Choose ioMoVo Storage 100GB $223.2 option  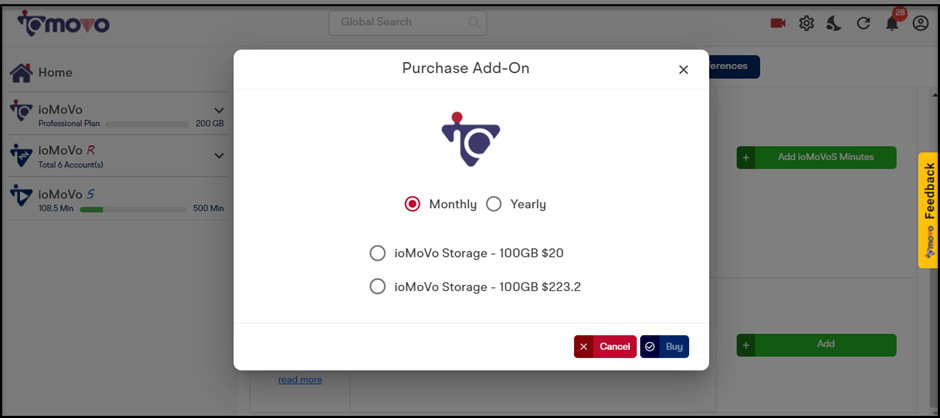click(377, 287)
